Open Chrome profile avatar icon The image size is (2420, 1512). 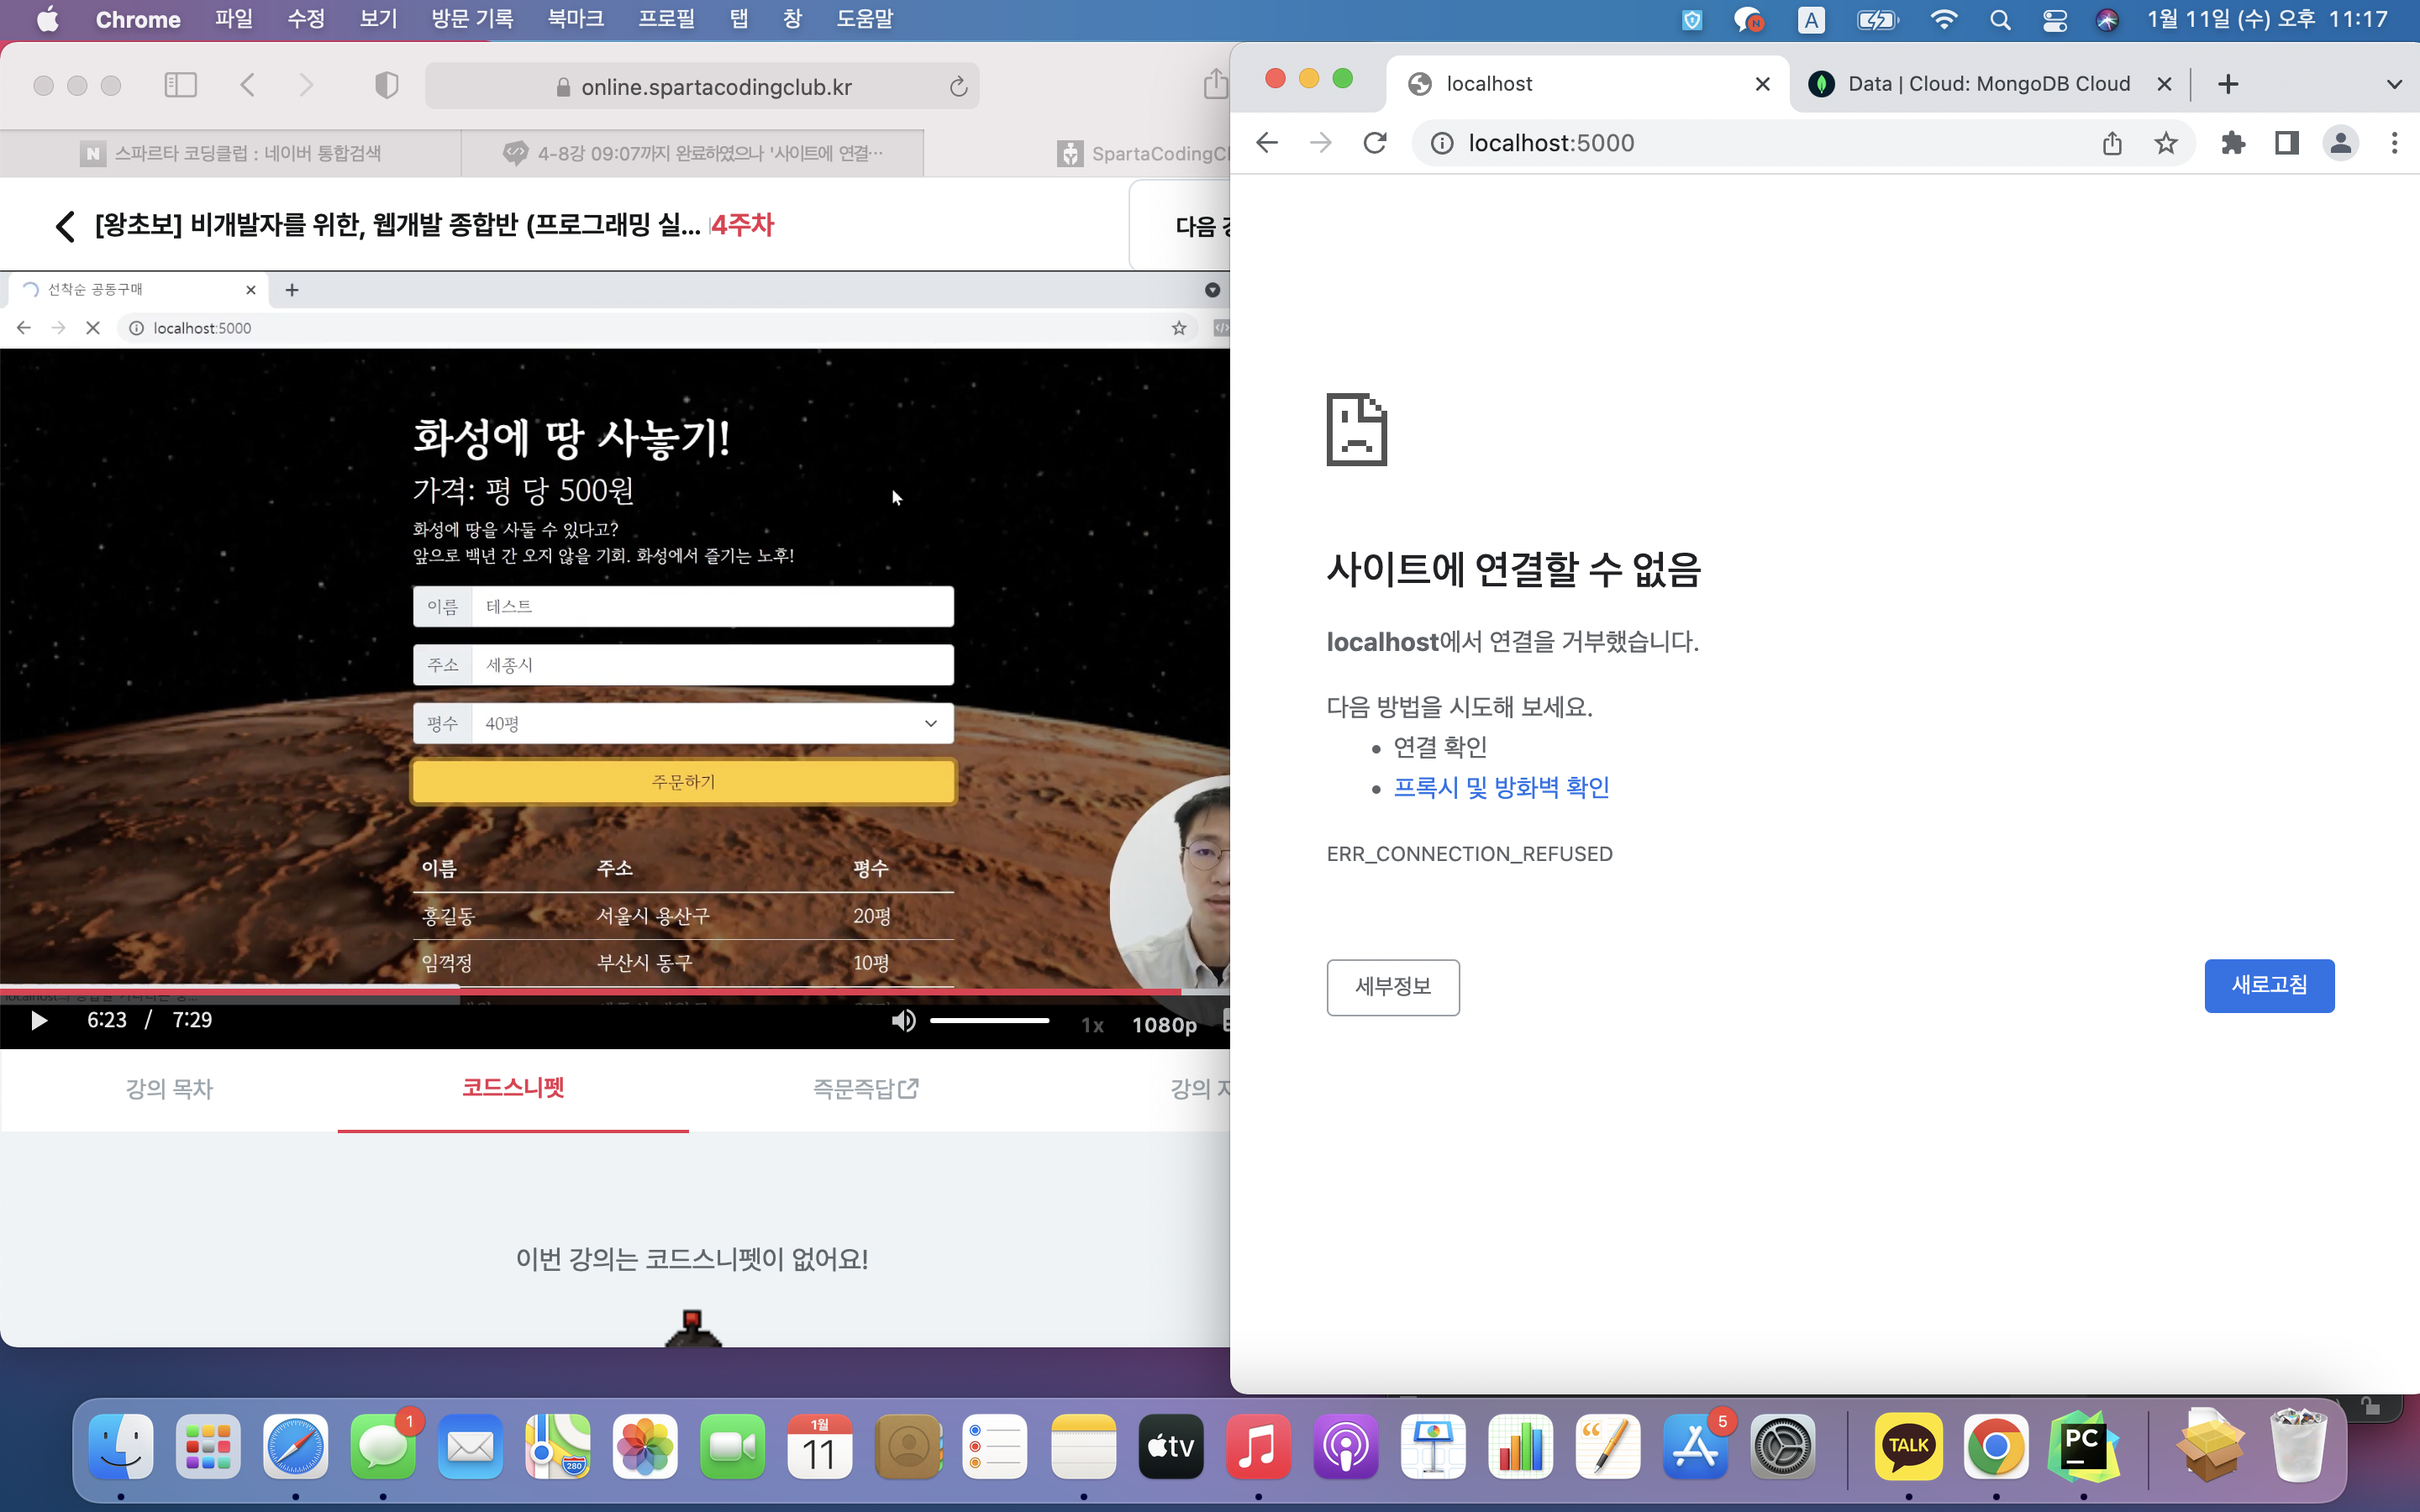[2341, 143]
